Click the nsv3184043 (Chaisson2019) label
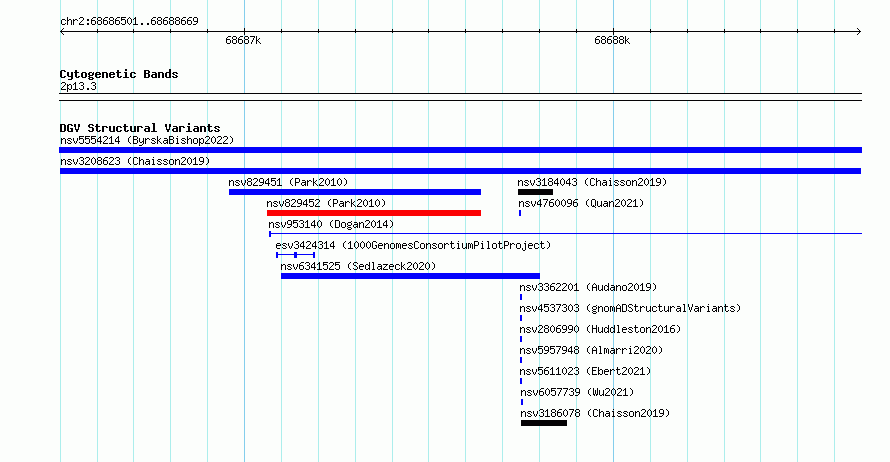 [x=592, y=182]
